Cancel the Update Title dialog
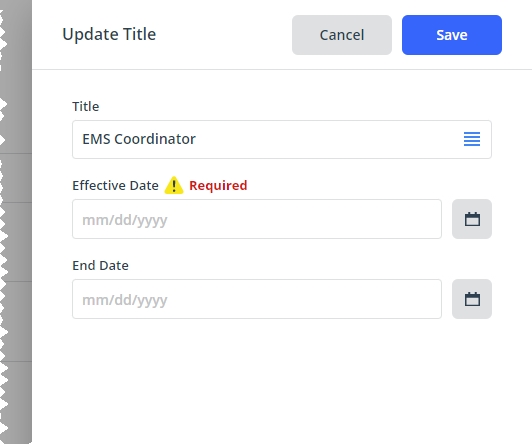This screenshot has height=444, width=532. (x=342, y=35)
